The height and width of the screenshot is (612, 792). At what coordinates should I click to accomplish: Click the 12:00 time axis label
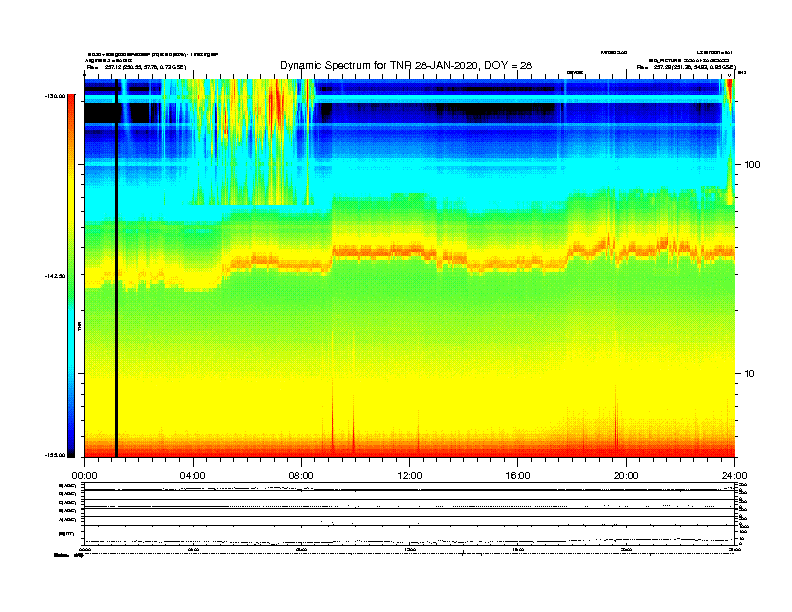410,475
